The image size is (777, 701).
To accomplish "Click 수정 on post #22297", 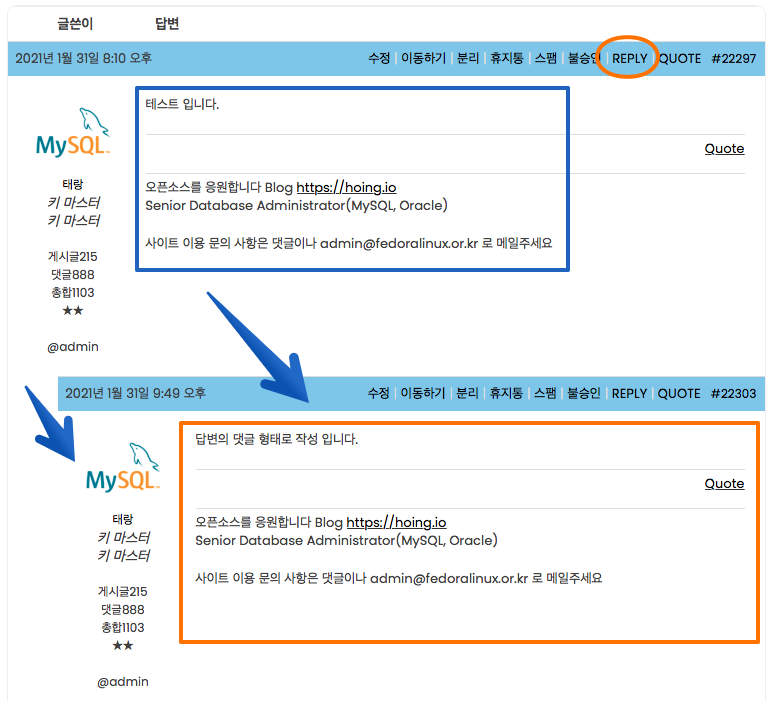I will (379, 58).
